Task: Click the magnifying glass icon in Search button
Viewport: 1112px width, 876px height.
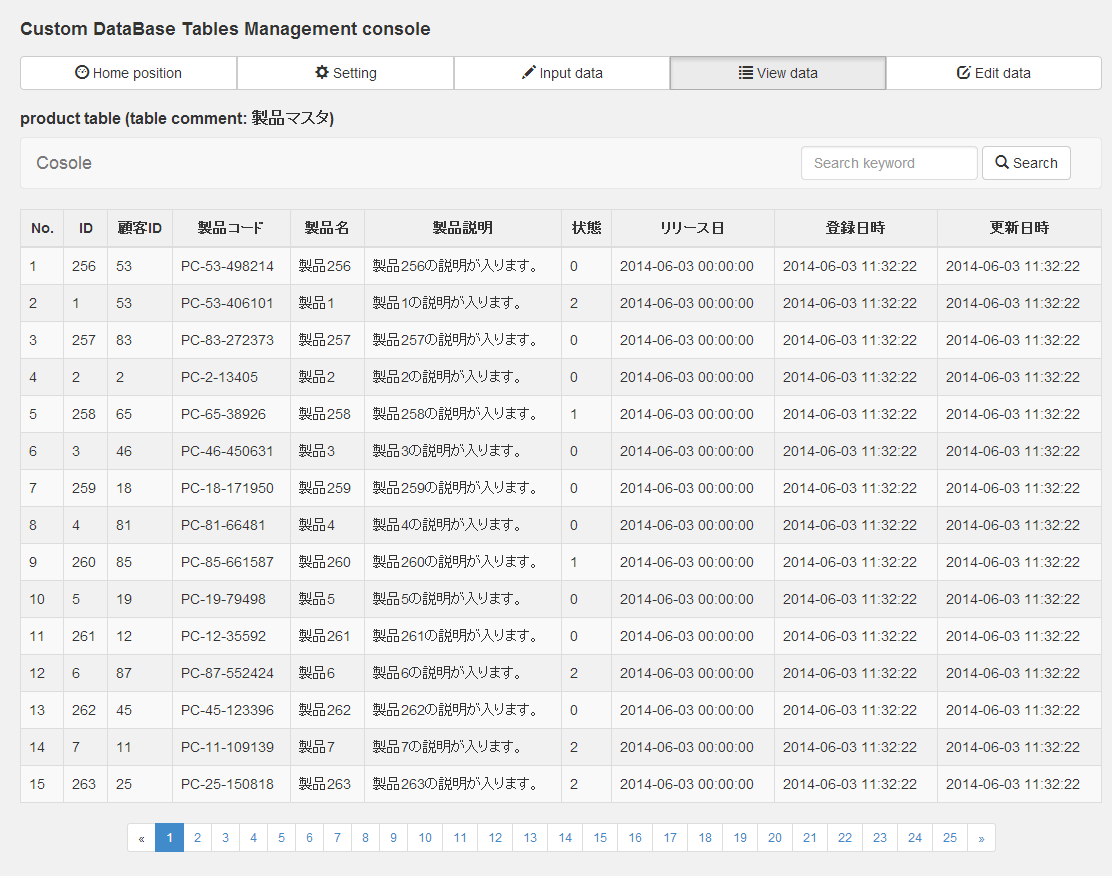Action: (x=1001, y=162)
